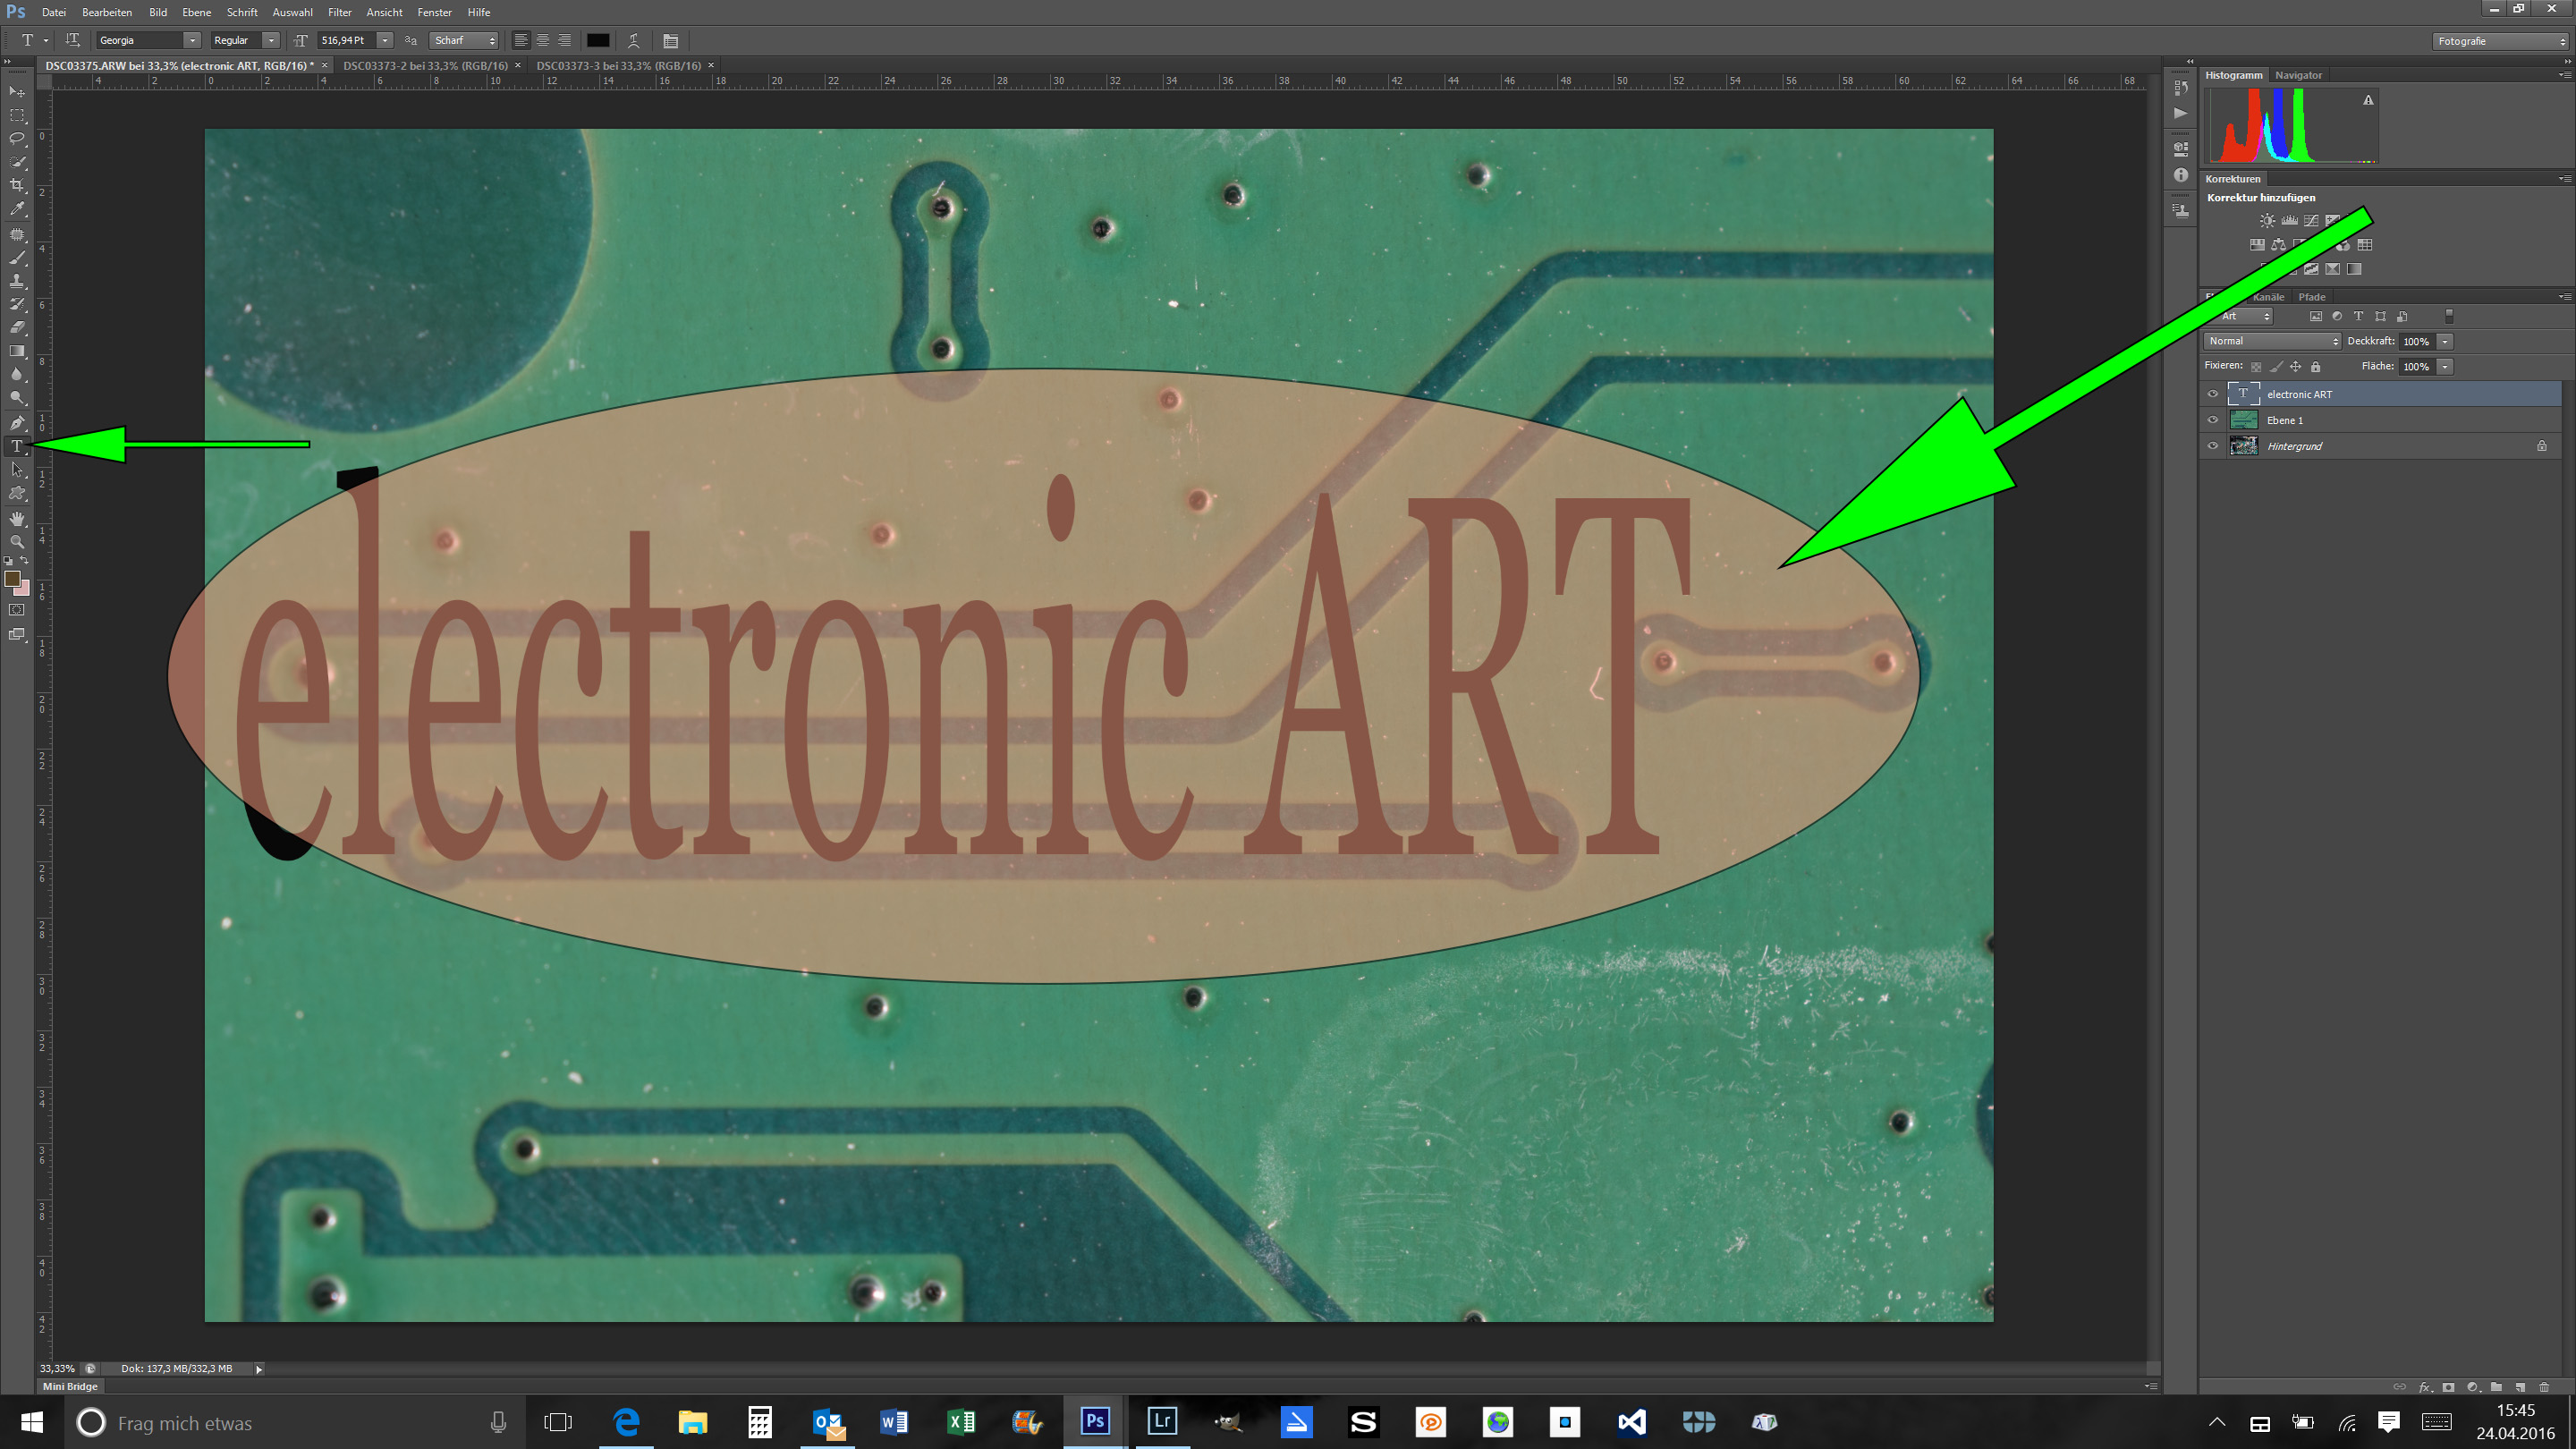Open the Info panel icon
2576x1449 pixels.
tap(2181, 175)
